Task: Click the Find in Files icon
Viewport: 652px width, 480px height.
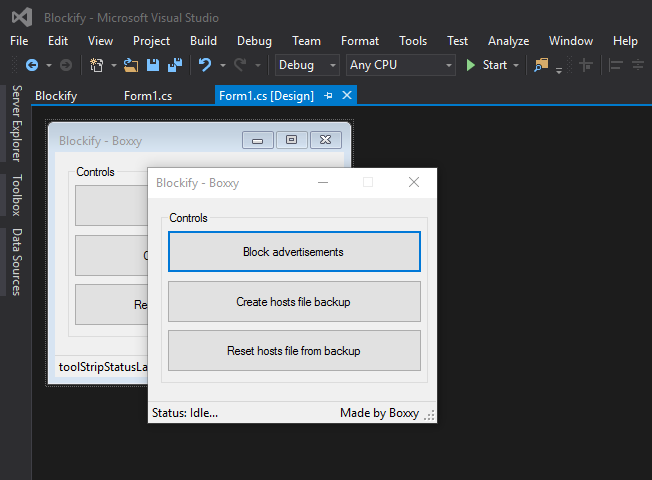Action: 541,65
